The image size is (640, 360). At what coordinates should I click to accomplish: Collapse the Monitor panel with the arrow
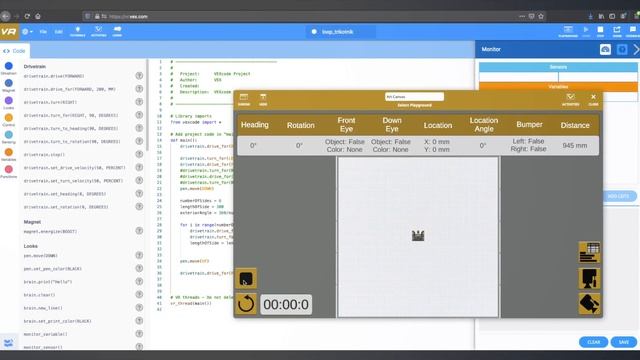(x=636, y=49)
